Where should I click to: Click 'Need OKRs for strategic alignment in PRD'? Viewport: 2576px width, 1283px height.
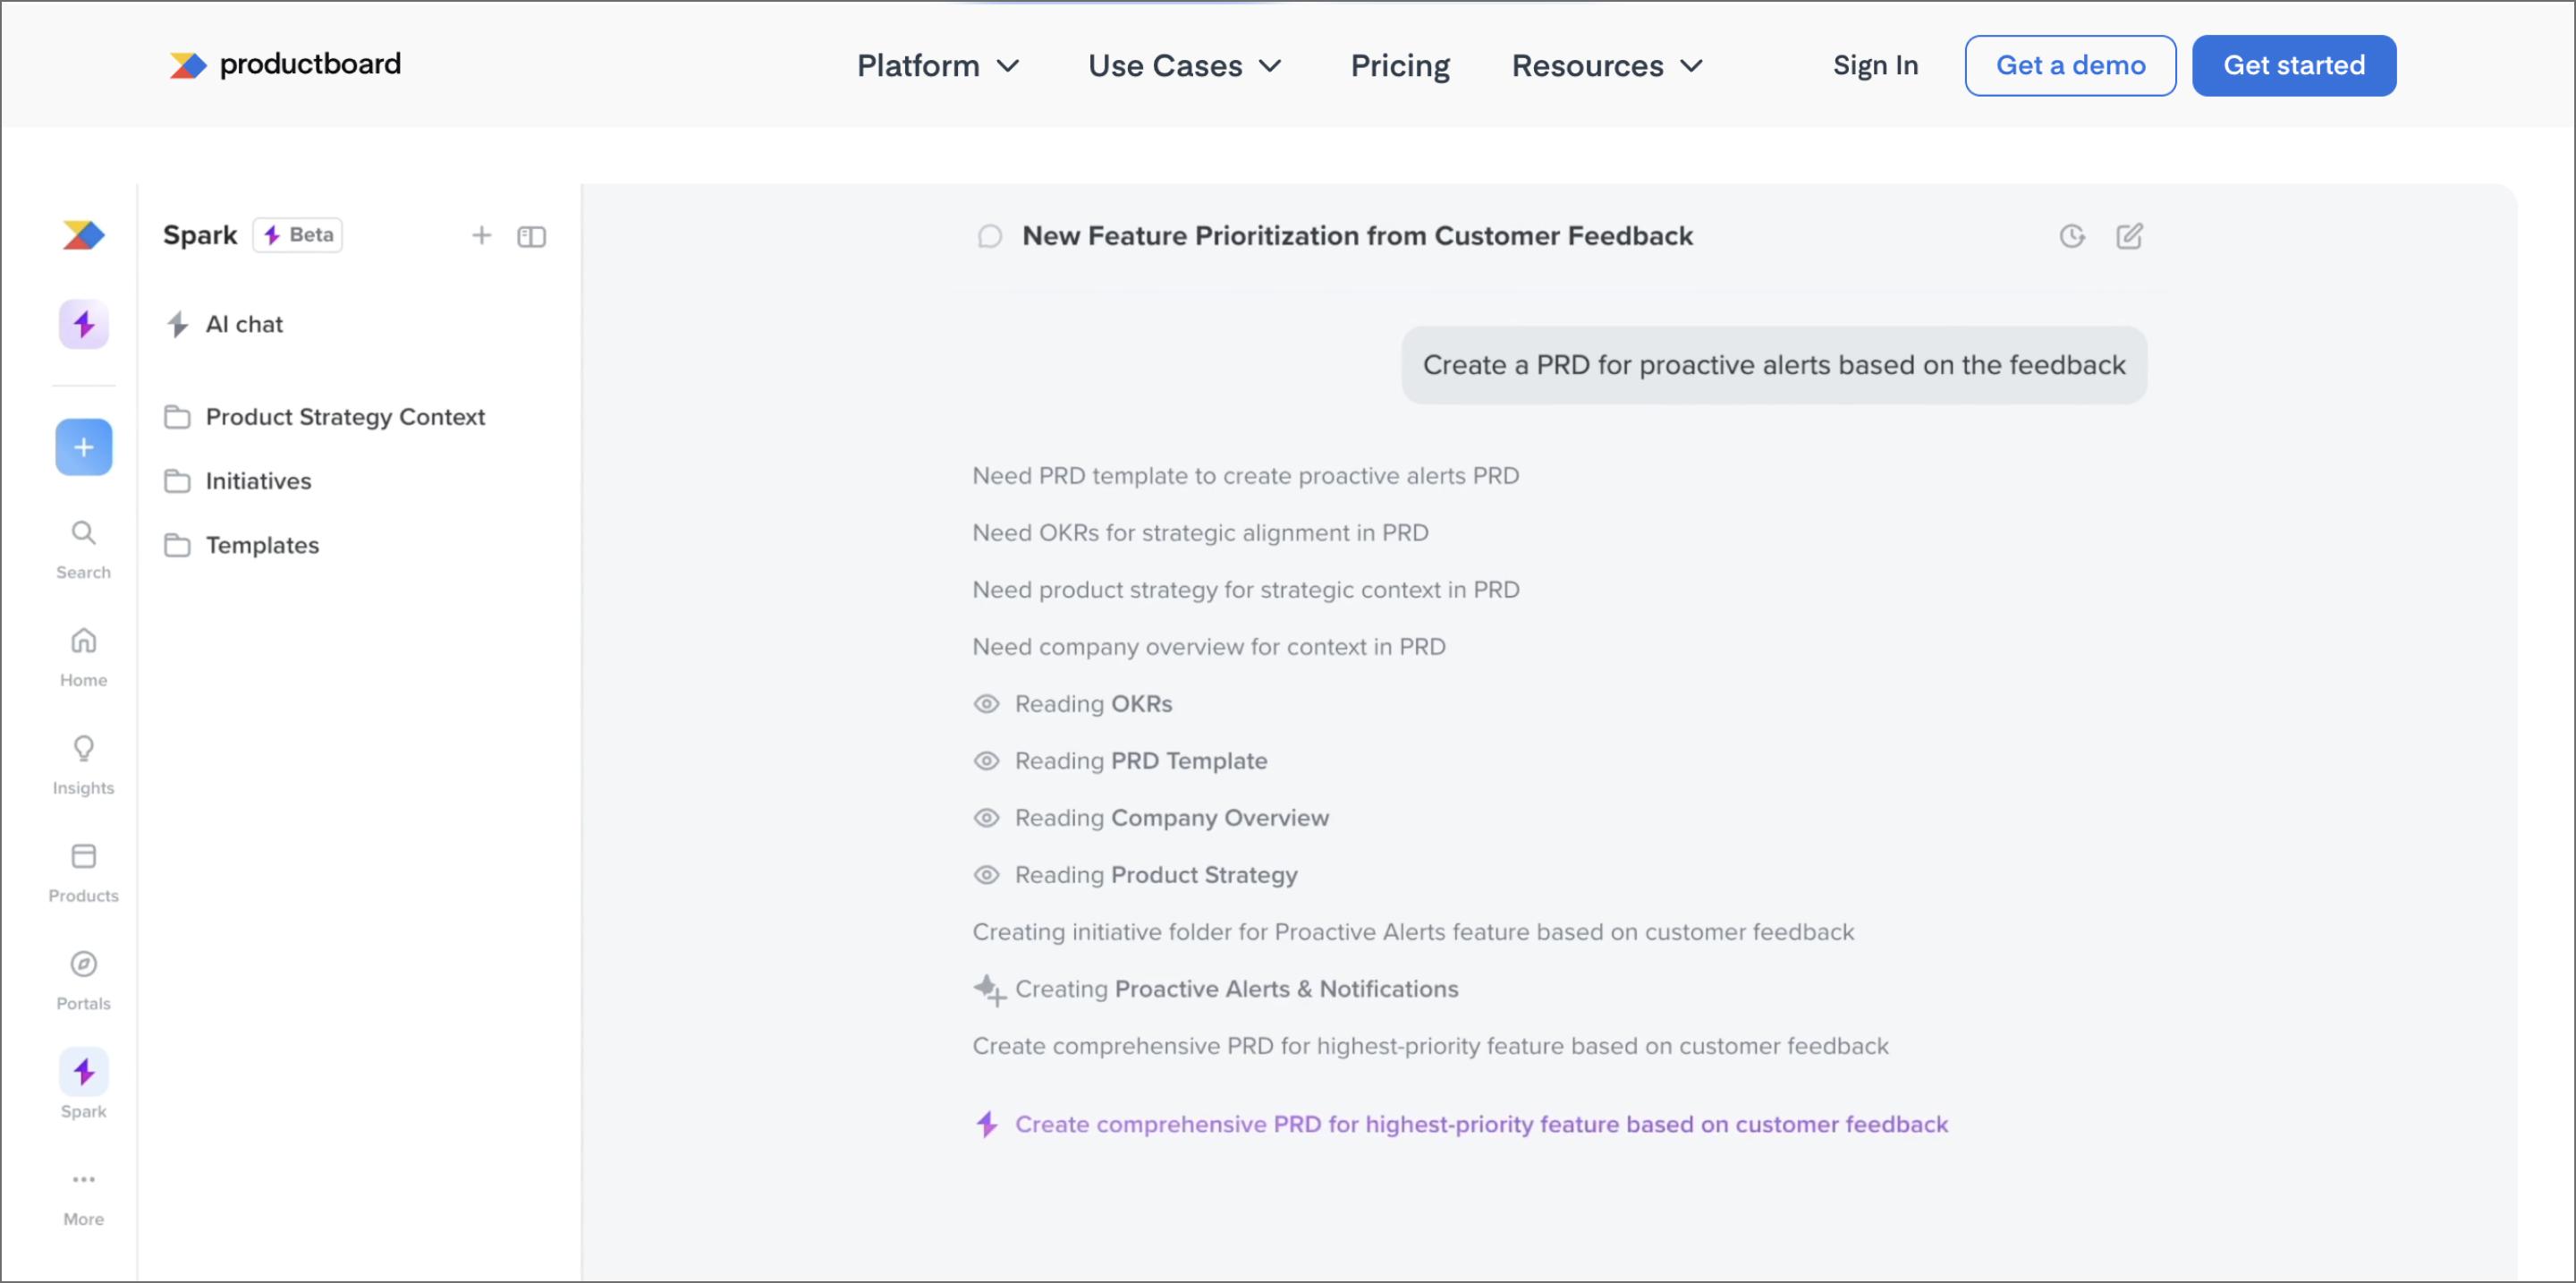coord(1200,533)
